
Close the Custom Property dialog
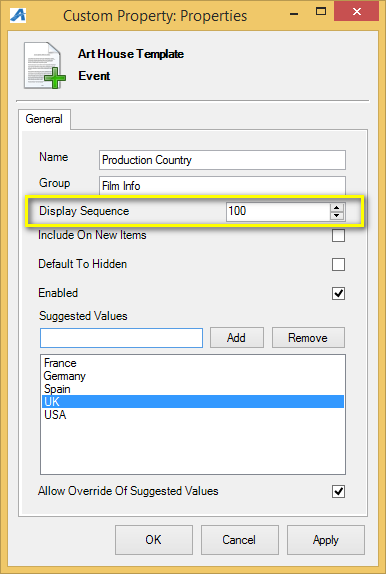pos(356,11)
